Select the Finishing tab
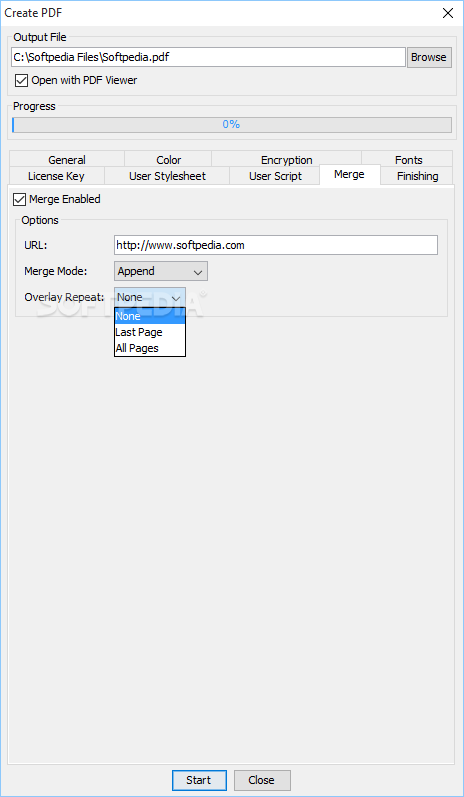This screenshot has width=464, height=797. (417, 176)
